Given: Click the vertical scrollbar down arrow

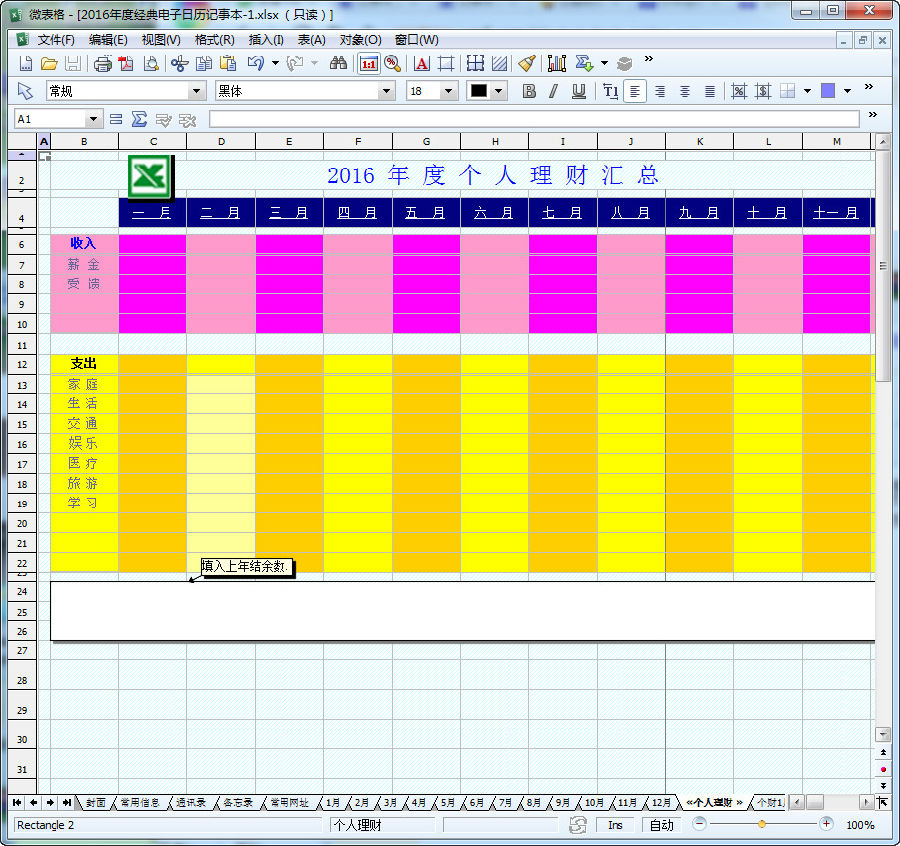Looking at the screenshot, I should (883, 734).
